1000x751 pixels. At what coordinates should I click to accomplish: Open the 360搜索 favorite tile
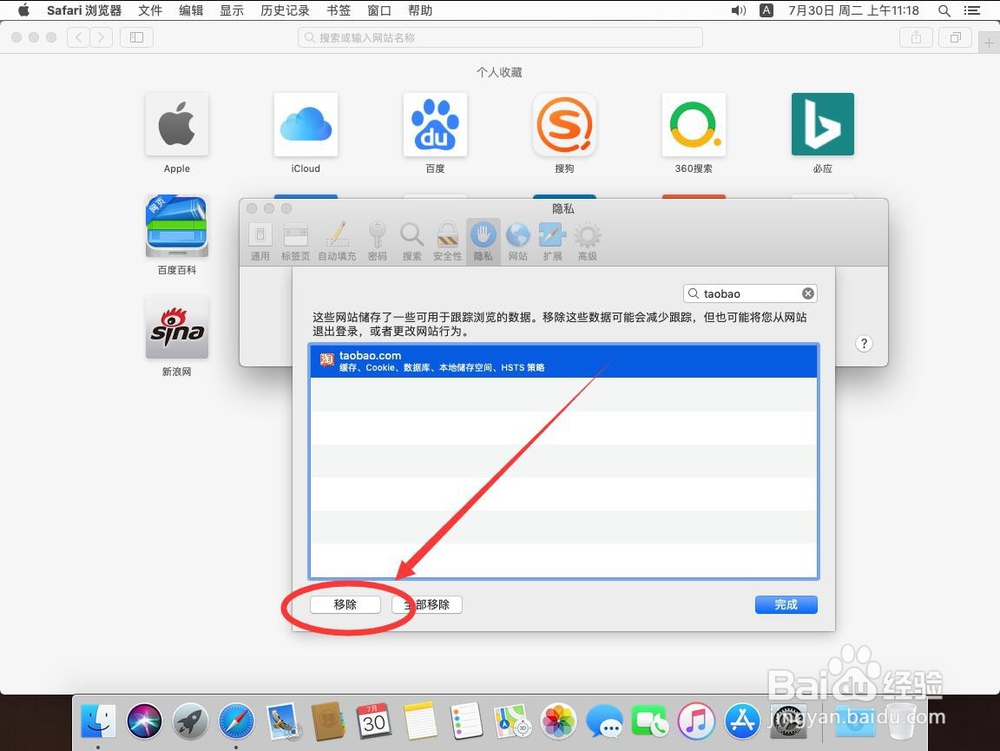tap(694, 124)
